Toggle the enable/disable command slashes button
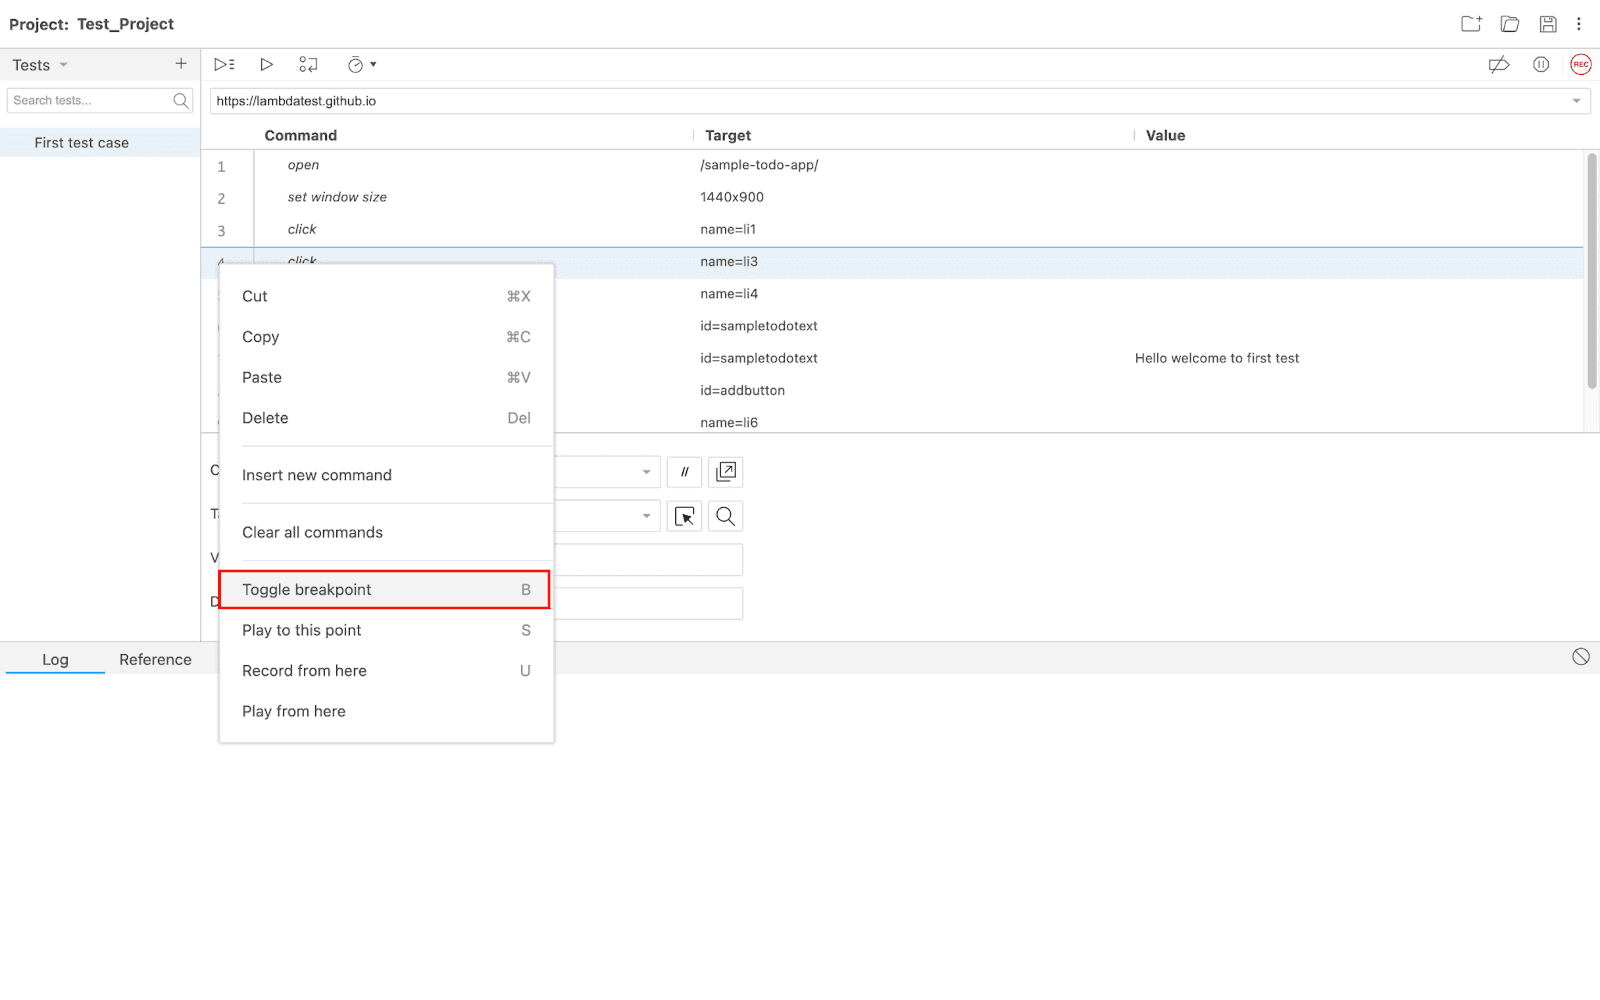 [684, 472]
